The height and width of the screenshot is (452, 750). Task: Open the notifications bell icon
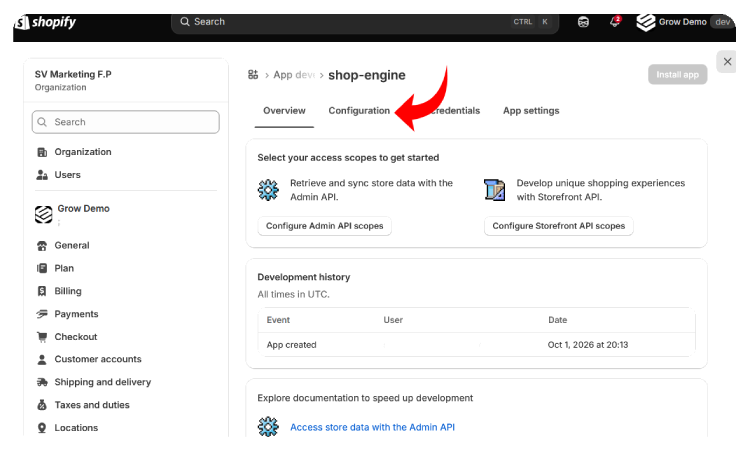point(615,22)
